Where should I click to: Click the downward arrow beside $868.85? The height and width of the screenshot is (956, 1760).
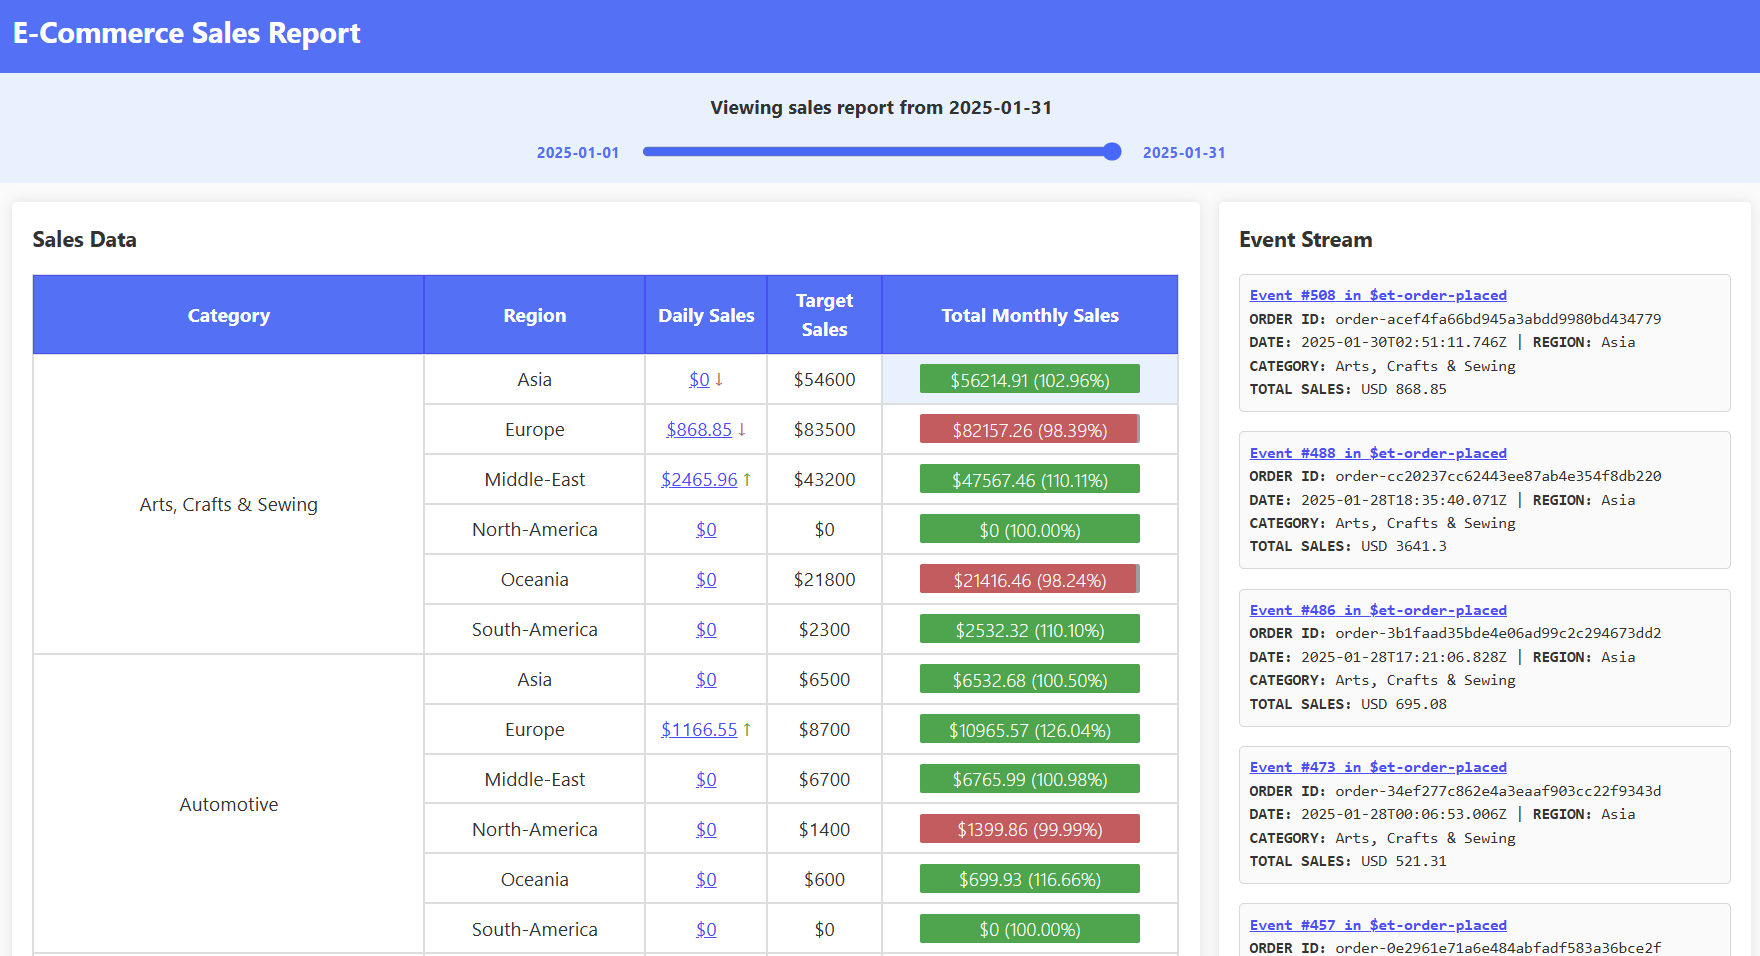pos(741,429)
